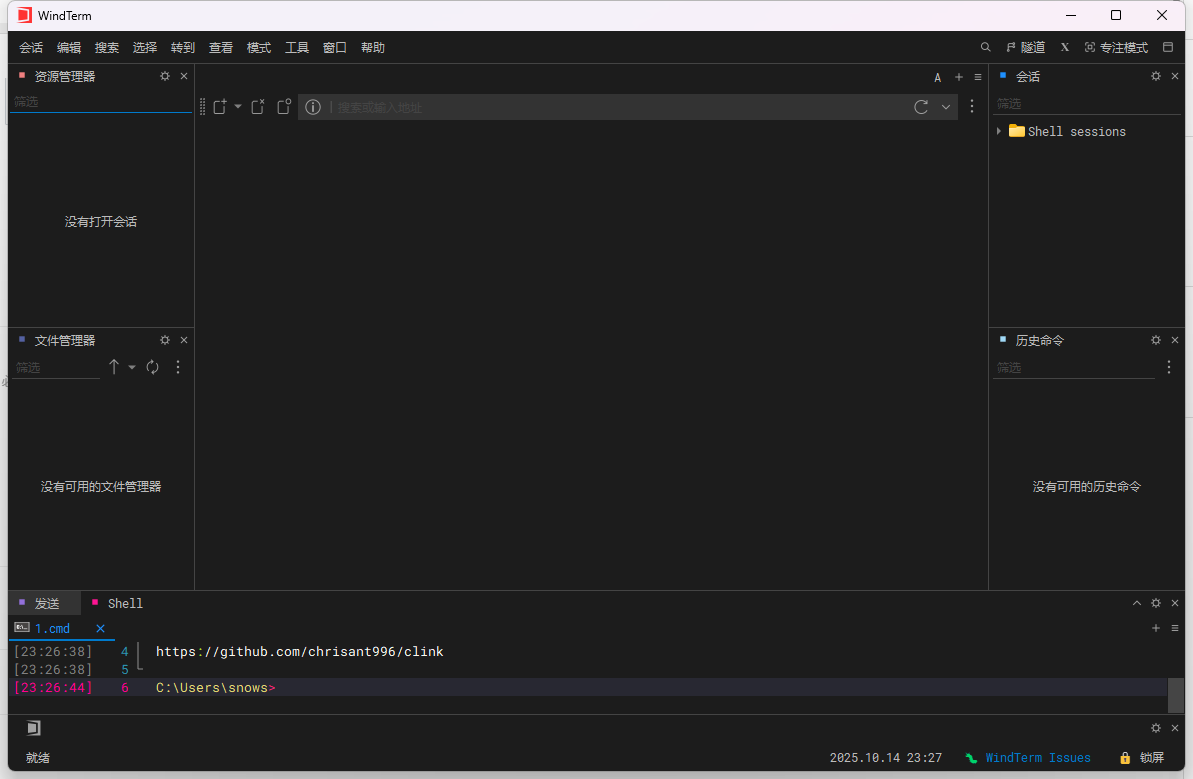Click the new session icon in address toolbar
The width and height of the screenshot is (1193, 779).
pyautogui.click(x=221, y=107)
